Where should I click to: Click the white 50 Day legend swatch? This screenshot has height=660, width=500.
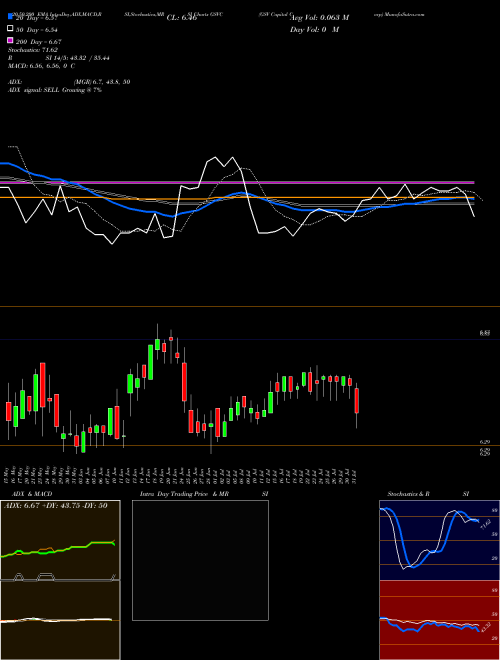[10, 29]
